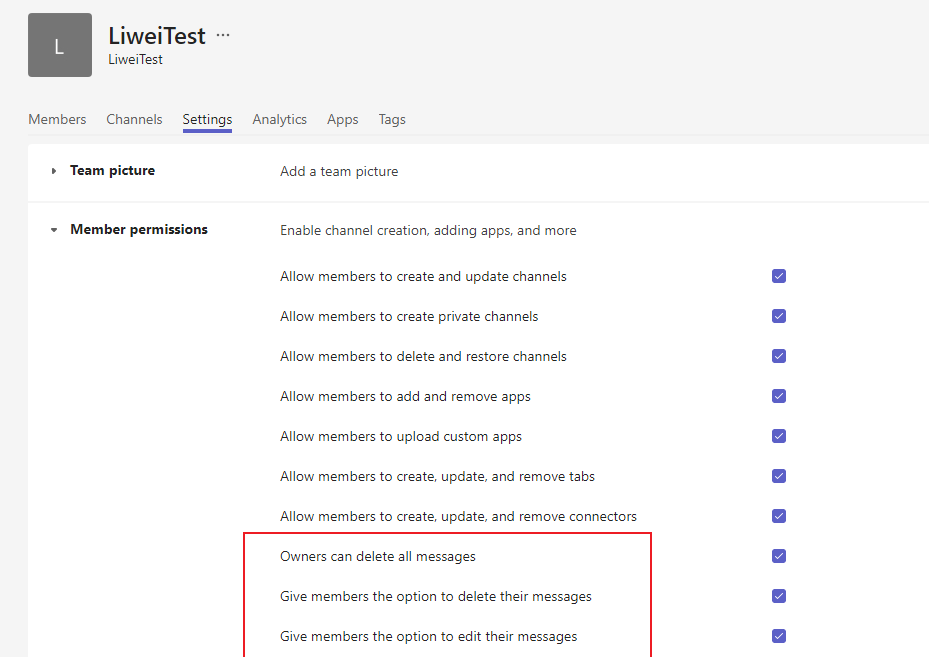Click Allow members to add and remove apps label
Screen dimensions: 929x657
pos(405,396)
